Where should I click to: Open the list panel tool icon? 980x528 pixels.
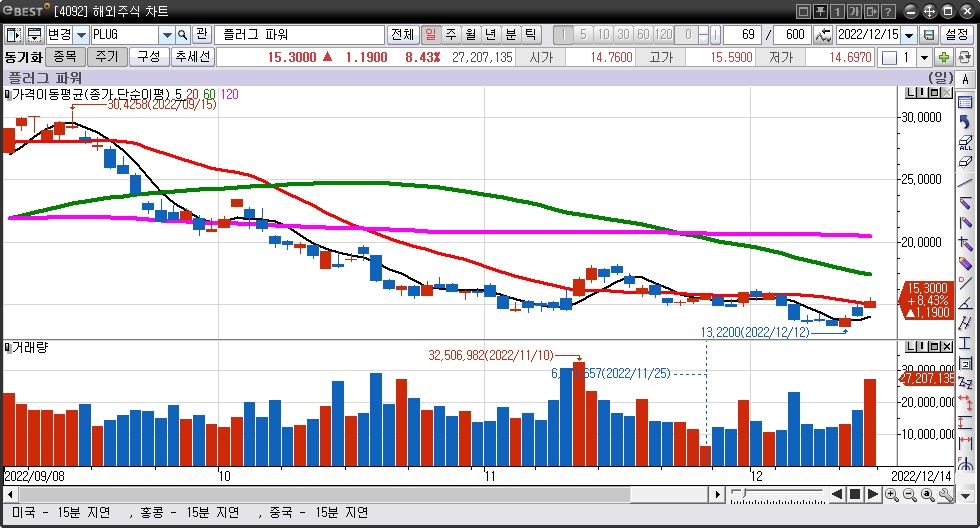(966, 102)
